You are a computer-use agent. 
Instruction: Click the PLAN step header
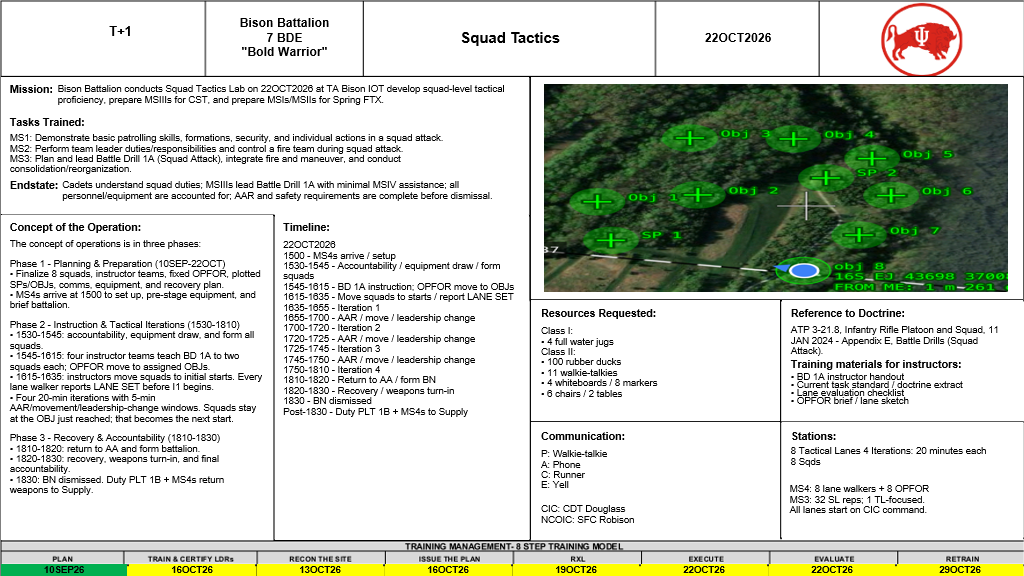coord(63,559)
